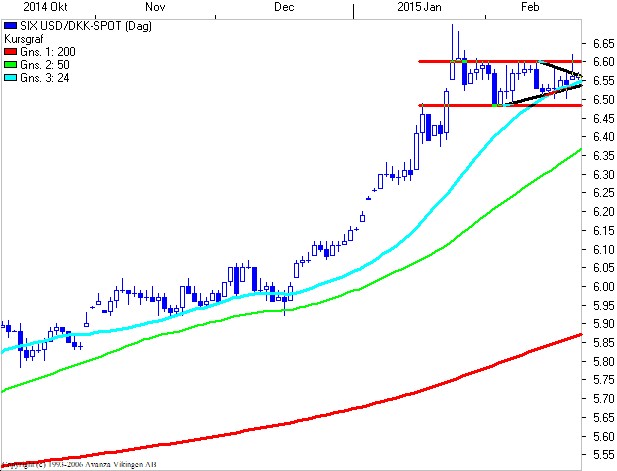Click the blue SIX USD/DKK-SPOT legend swatch
Image resolution: width=617 pixels, height=471 pixels.
pos(11,26)
